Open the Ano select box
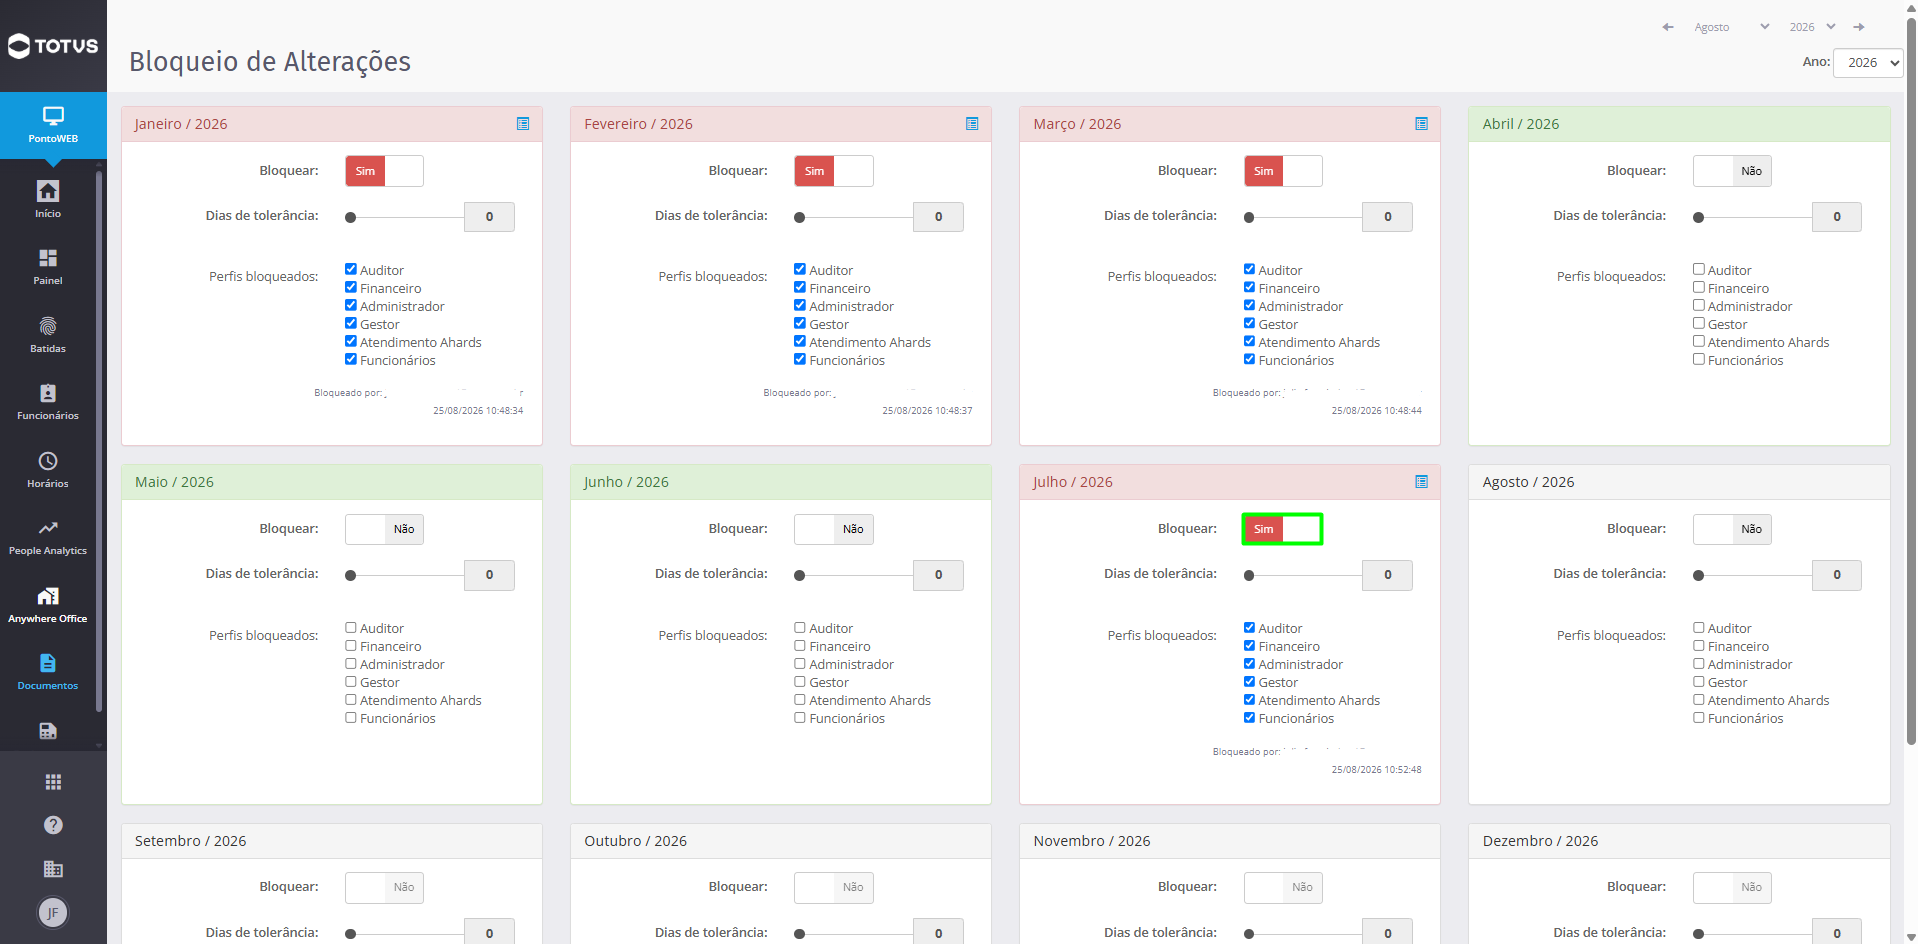 [1868, 62]
